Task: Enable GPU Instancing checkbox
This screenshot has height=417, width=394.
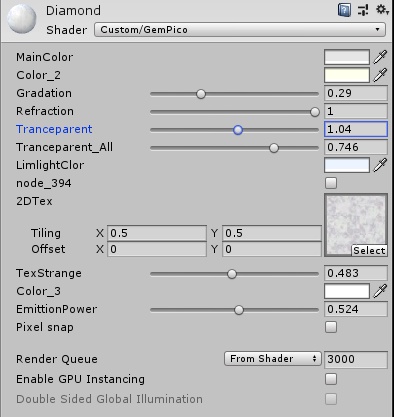Action: click(x=331, y=379)
